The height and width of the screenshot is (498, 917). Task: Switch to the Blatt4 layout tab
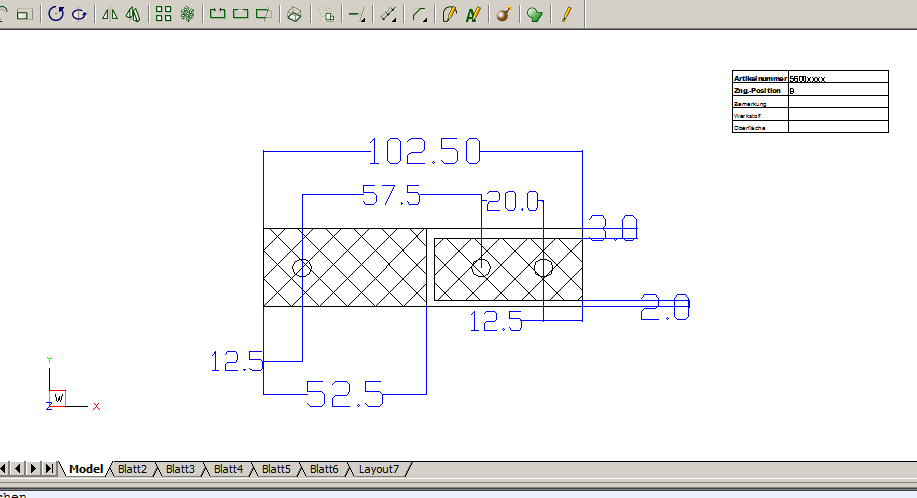(228, 469)
